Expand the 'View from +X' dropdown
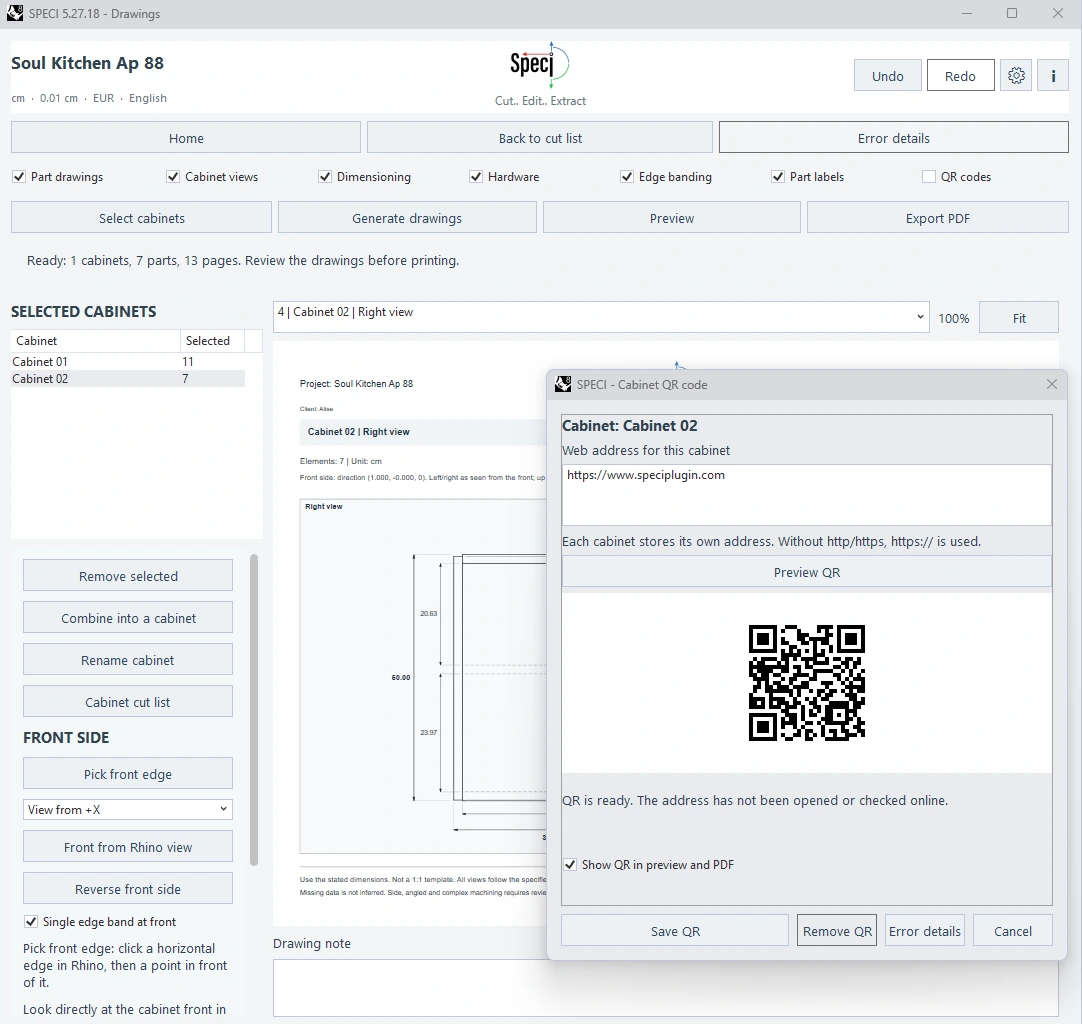Image resolution: width=1082 pixels, height=1024 pixels. (128, 809)
